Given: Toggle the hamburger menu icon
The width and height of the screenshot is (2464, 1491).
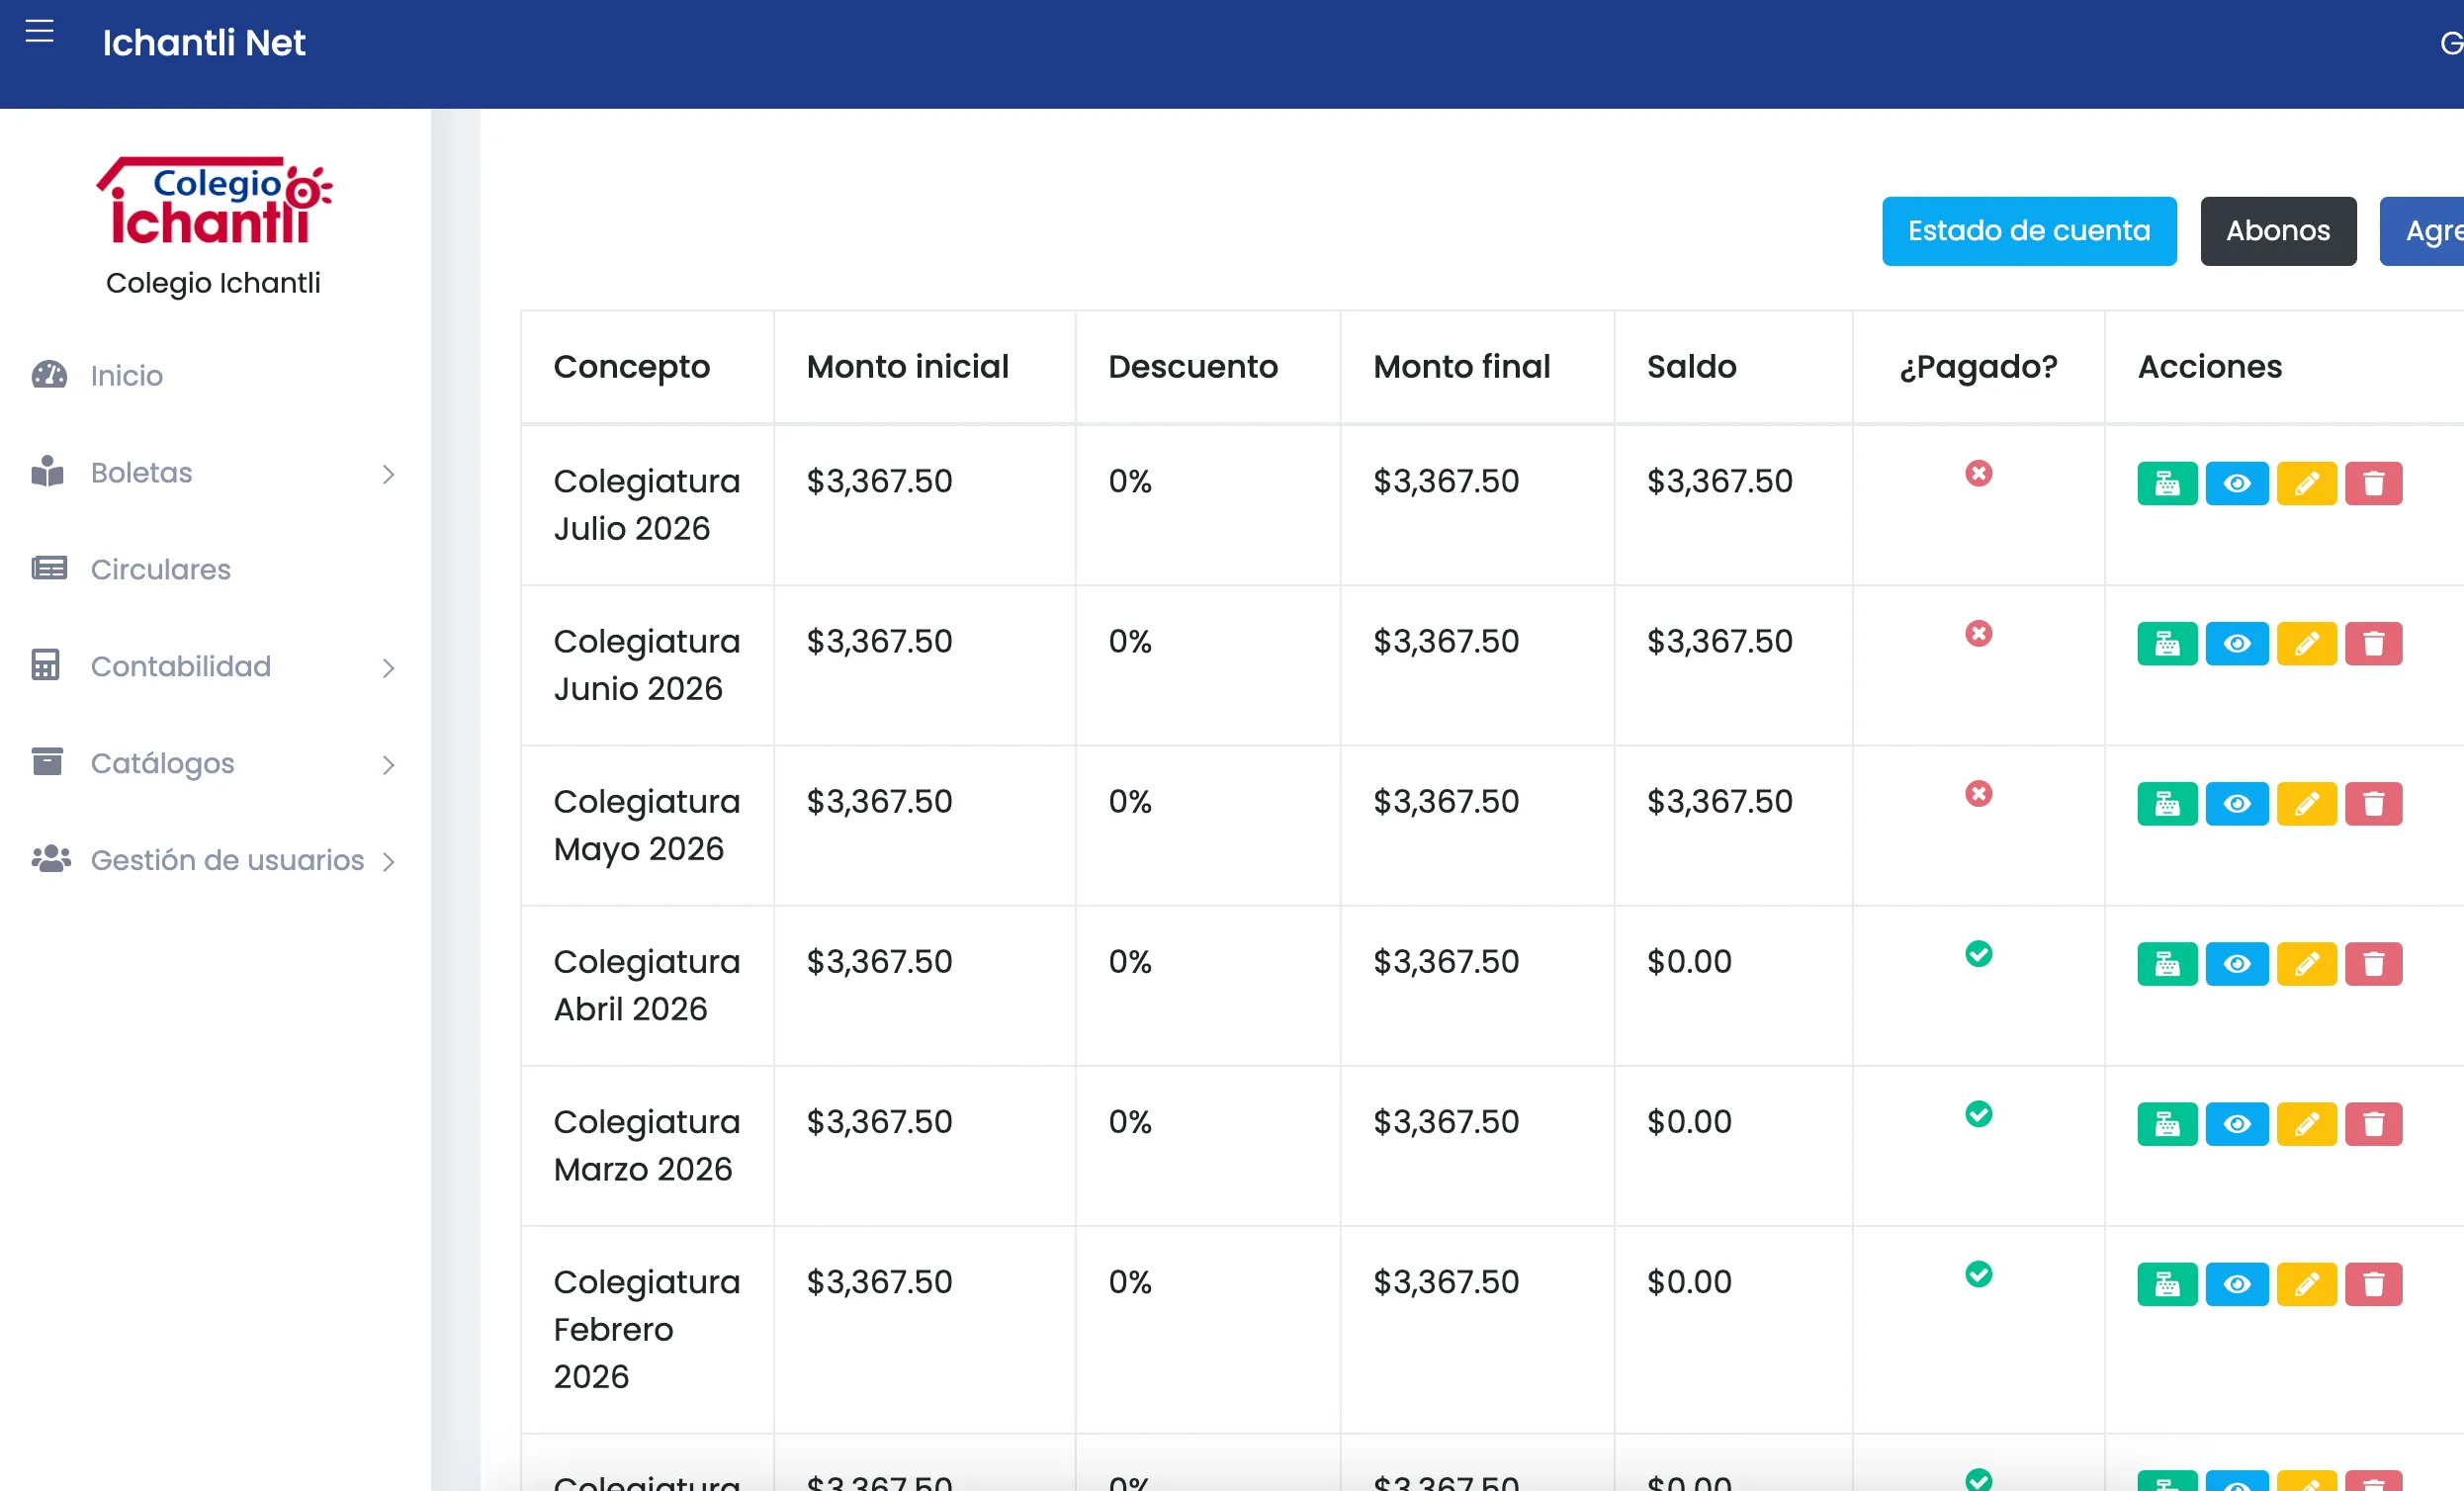Looking at the screenshot, I should click(39, 32).
